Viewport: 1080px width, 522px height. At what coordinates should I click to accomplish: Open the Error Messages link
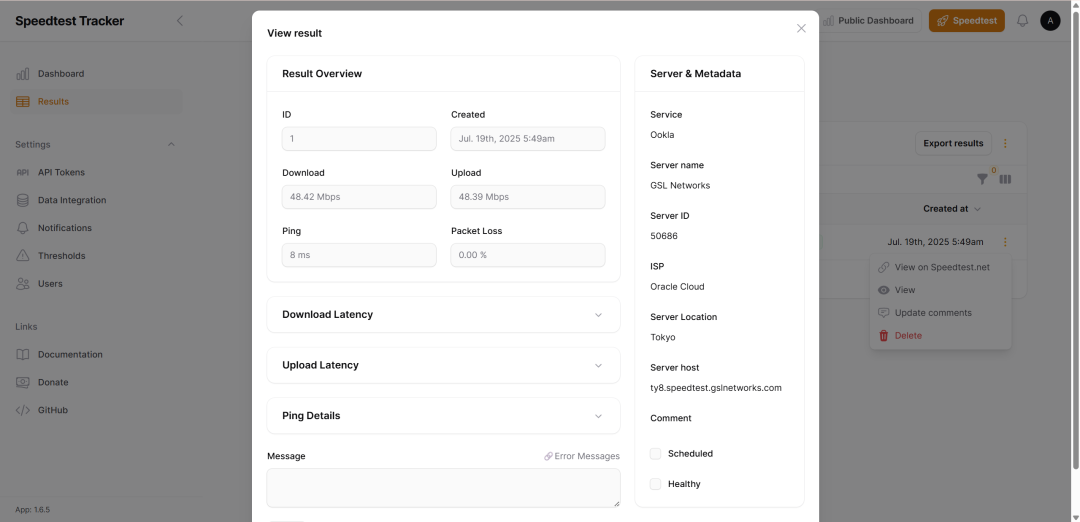[582, 456]
